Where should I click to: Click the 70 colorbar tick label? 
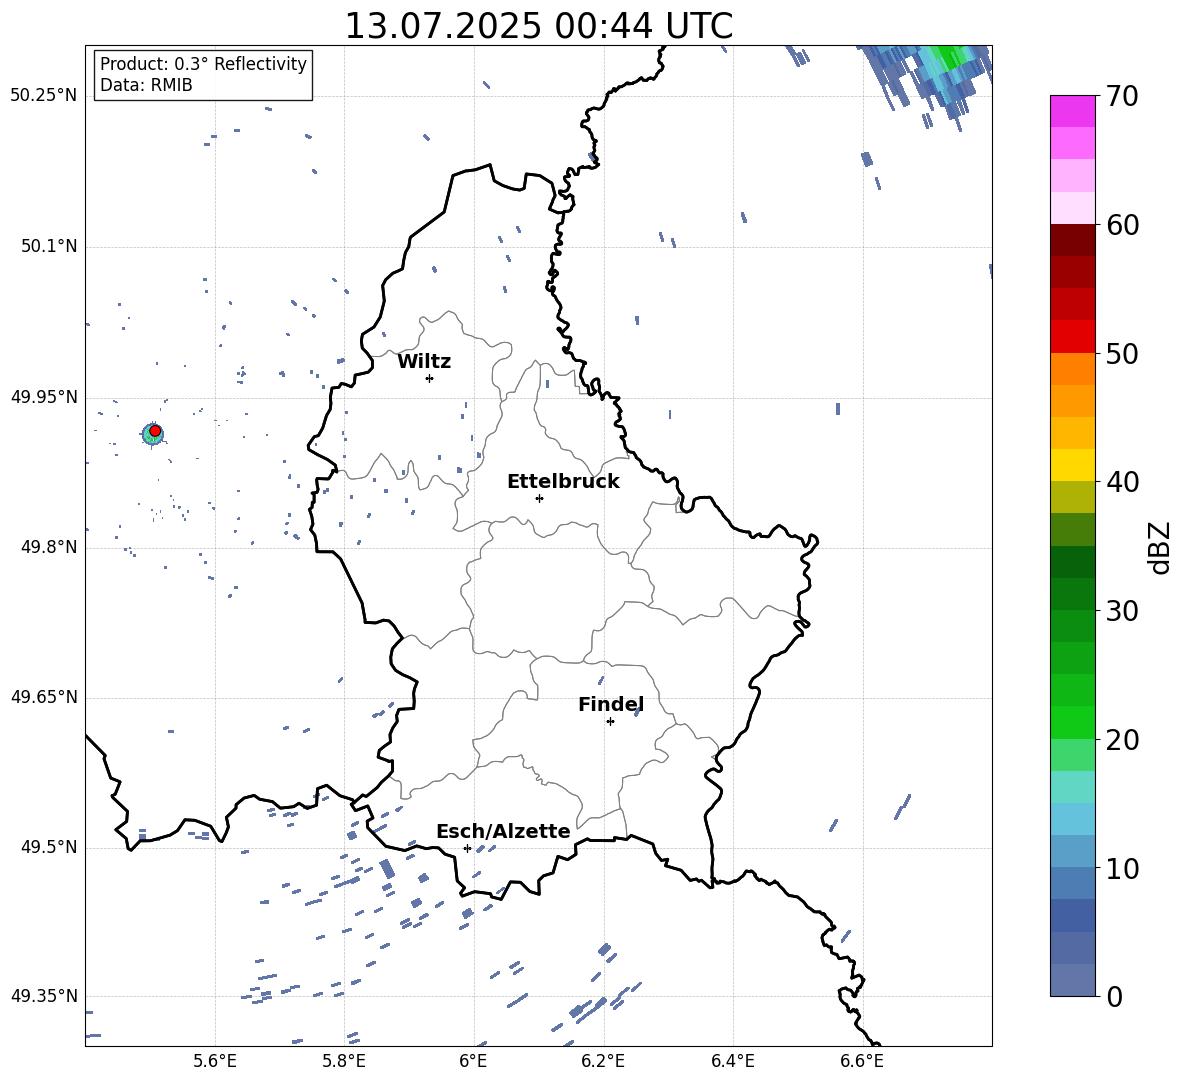point(1122,97)
